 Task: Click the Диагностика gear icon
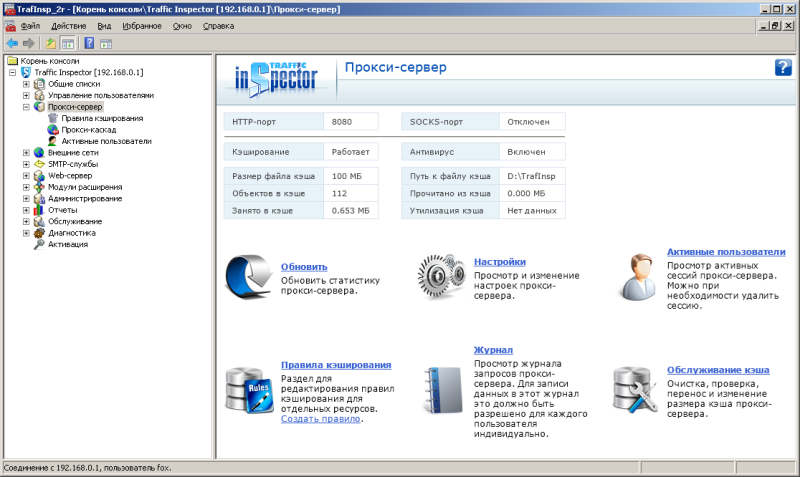click(x=39, y=233)
